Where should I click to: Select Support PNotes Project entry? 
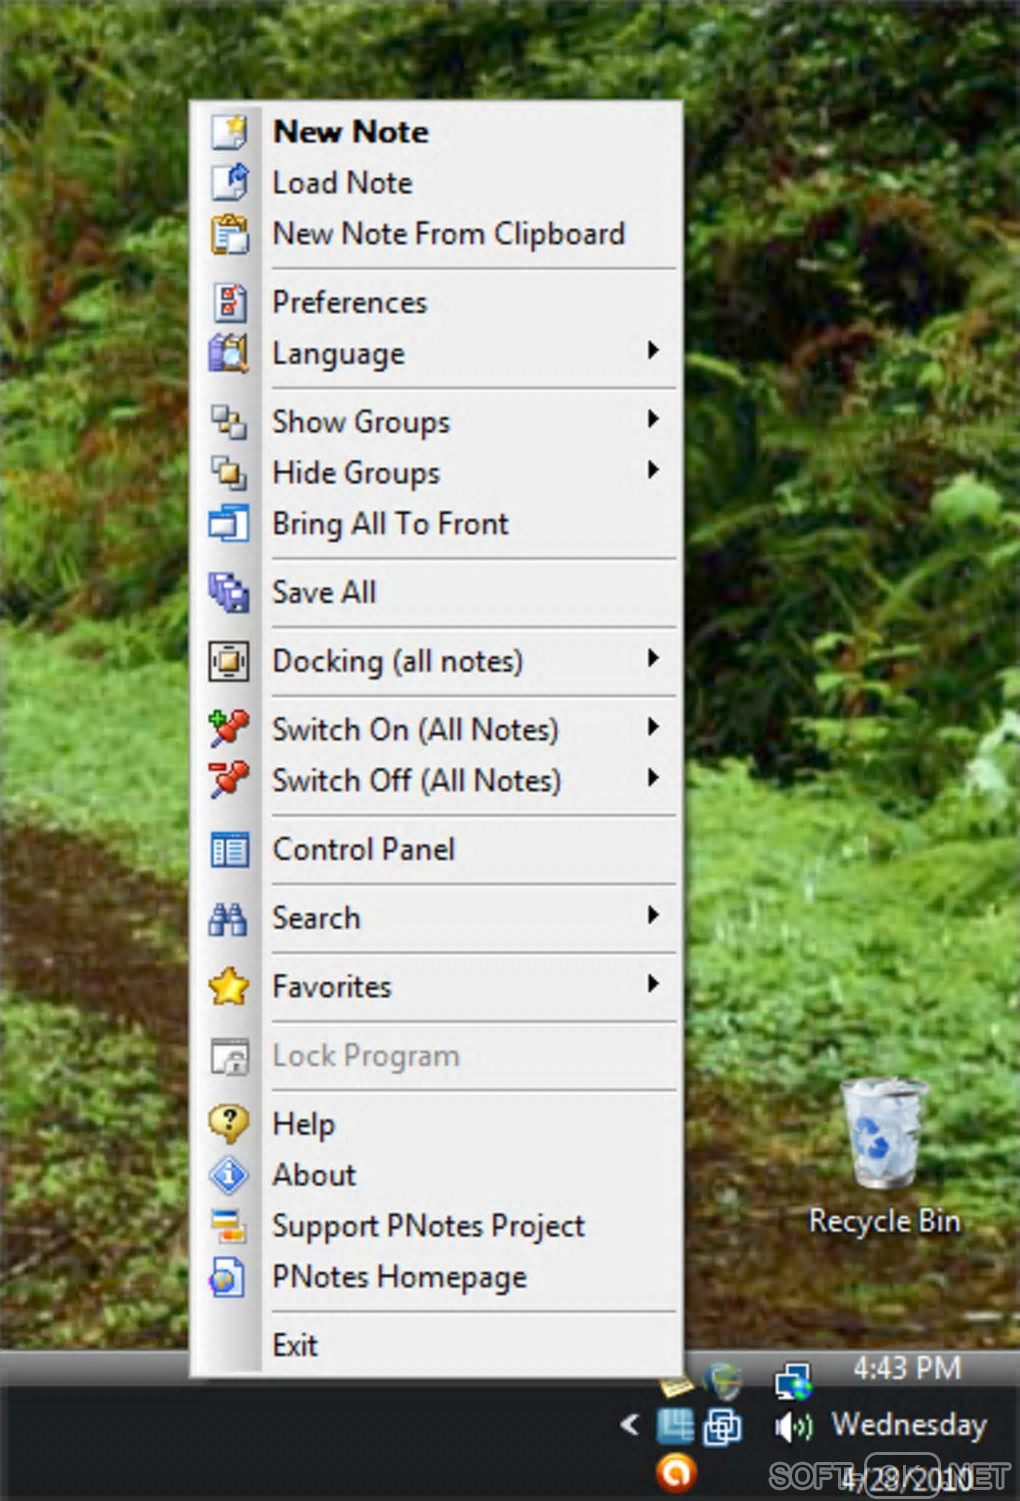(x=436, y=1226)
